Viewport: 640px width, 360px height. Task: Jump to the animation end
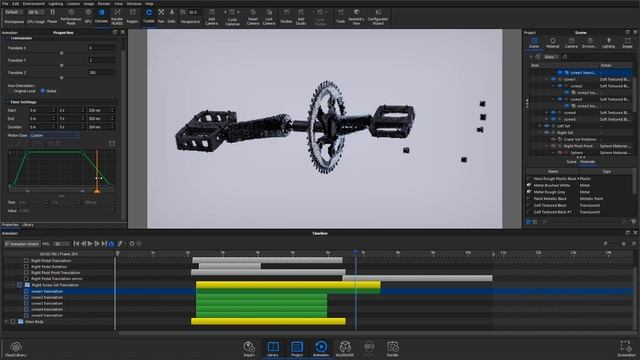(x=104, y=244)
